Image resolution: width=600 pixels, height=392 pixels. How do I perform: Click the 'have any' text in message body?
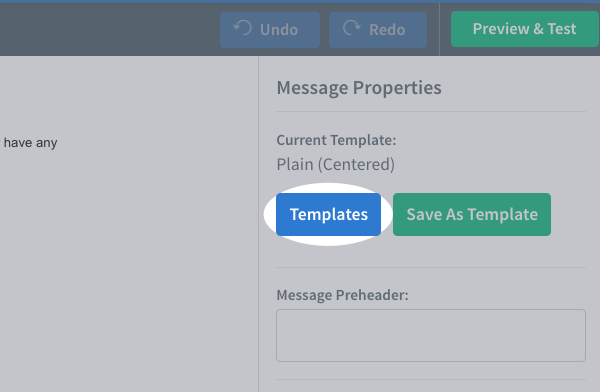pyautogui.click(x=31, y=143)
